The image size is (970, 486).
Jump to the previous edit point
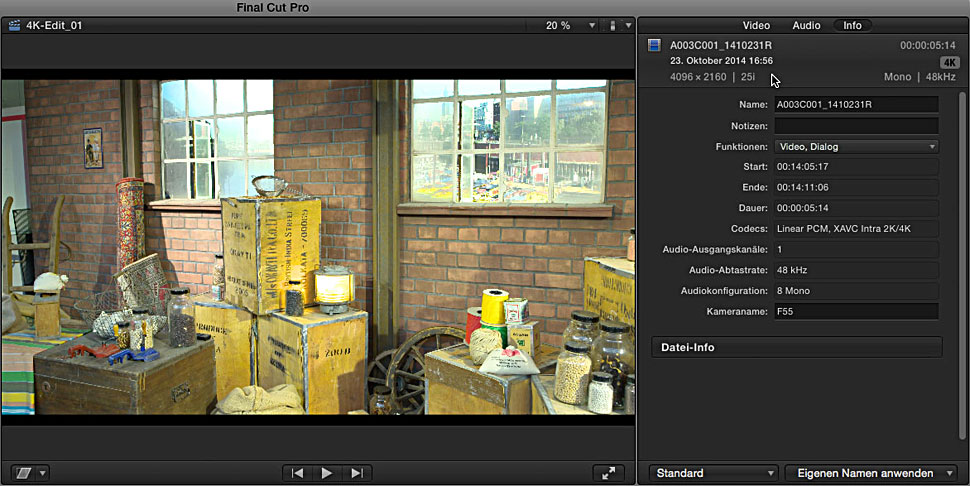click(296, 473)
